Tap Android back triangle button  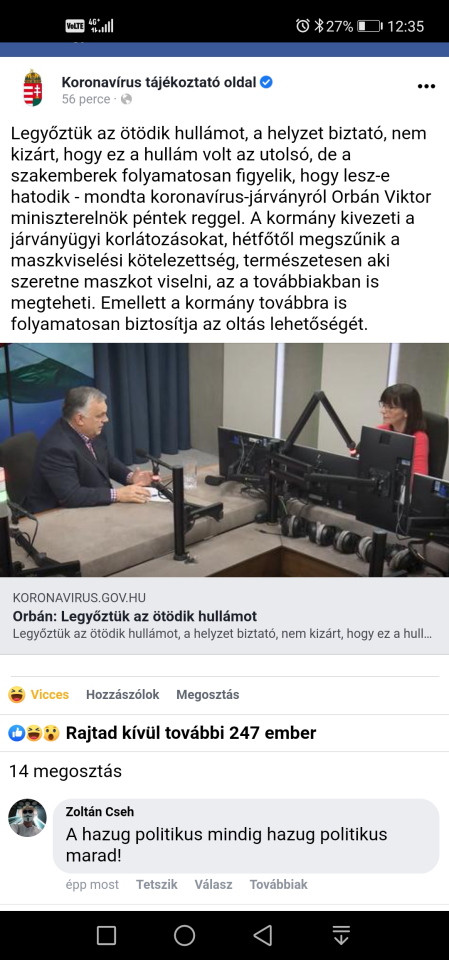tap(263, 935)
